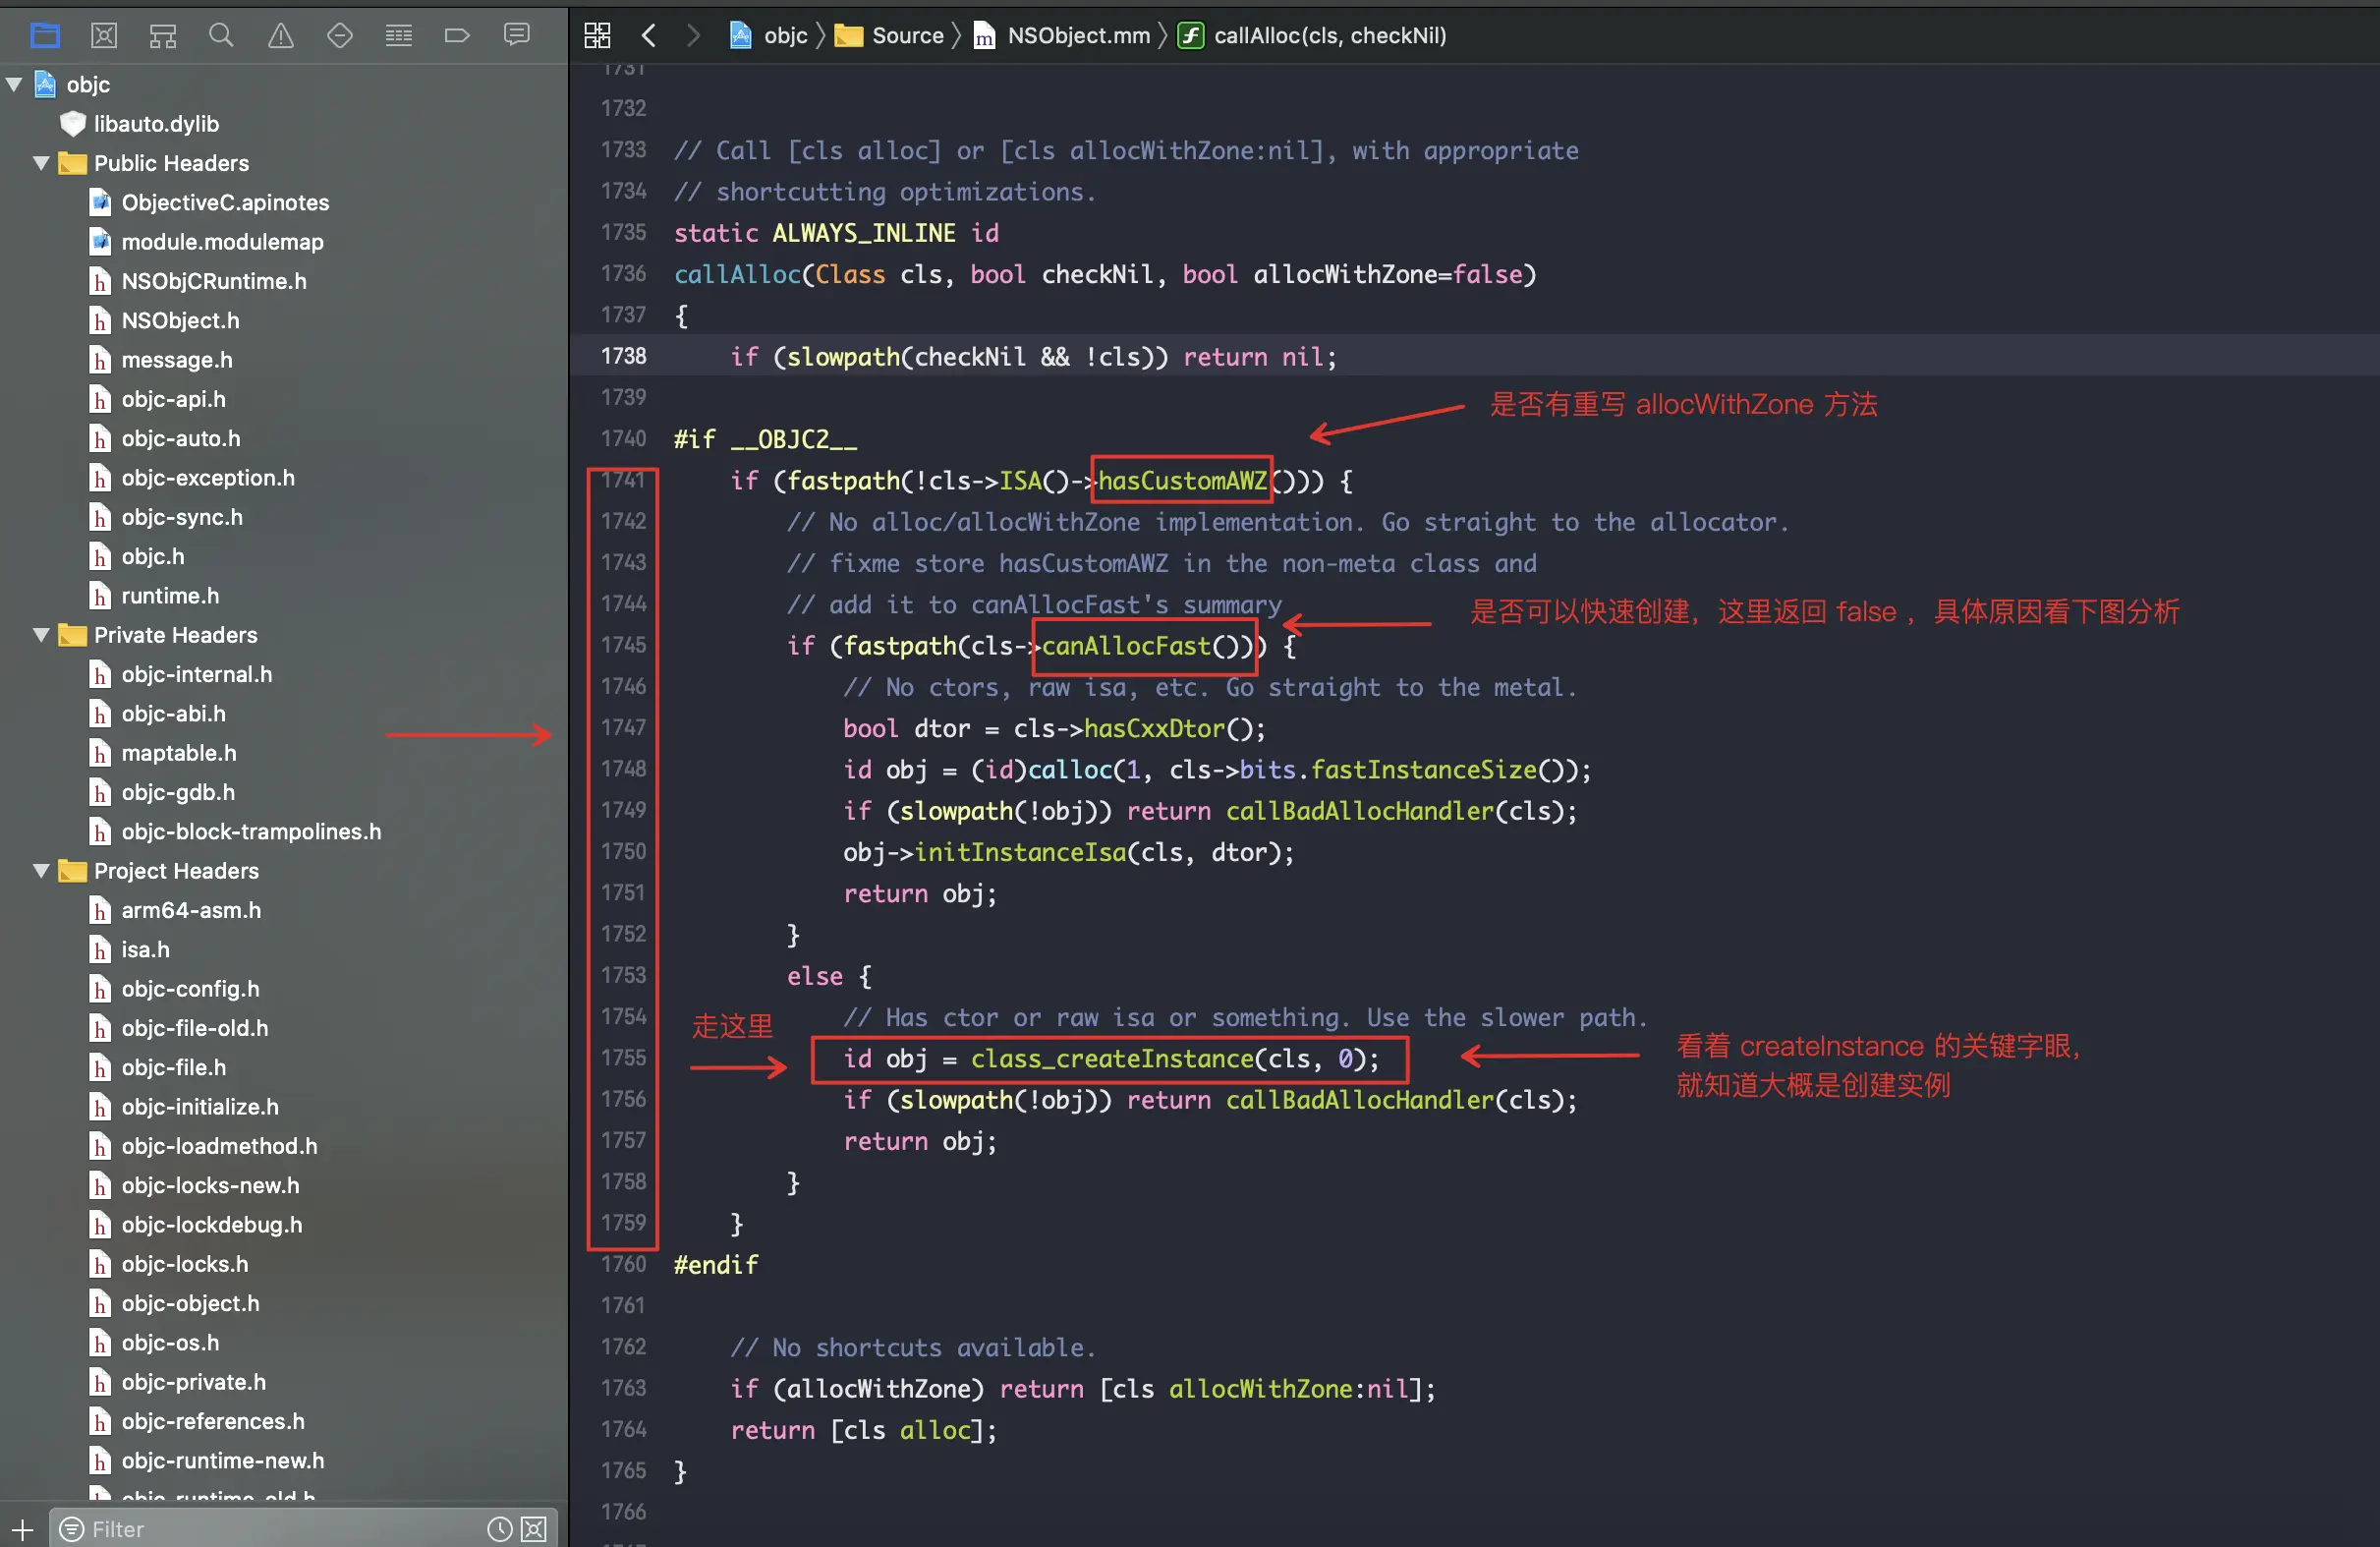The height and width of the screenshot is (1547, 2380).
Task: Toggle source-control status filter icon
Action: point(535,1528)
